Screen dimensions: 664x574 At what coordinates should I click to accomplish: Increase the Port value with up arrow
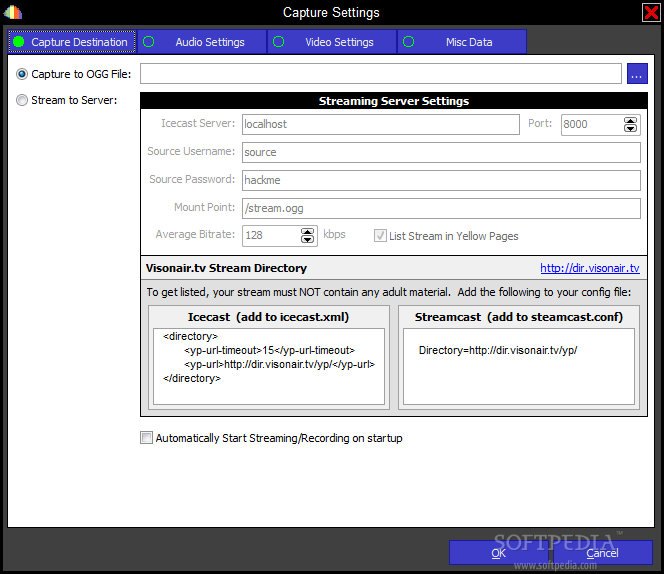[x=630, y=121]
